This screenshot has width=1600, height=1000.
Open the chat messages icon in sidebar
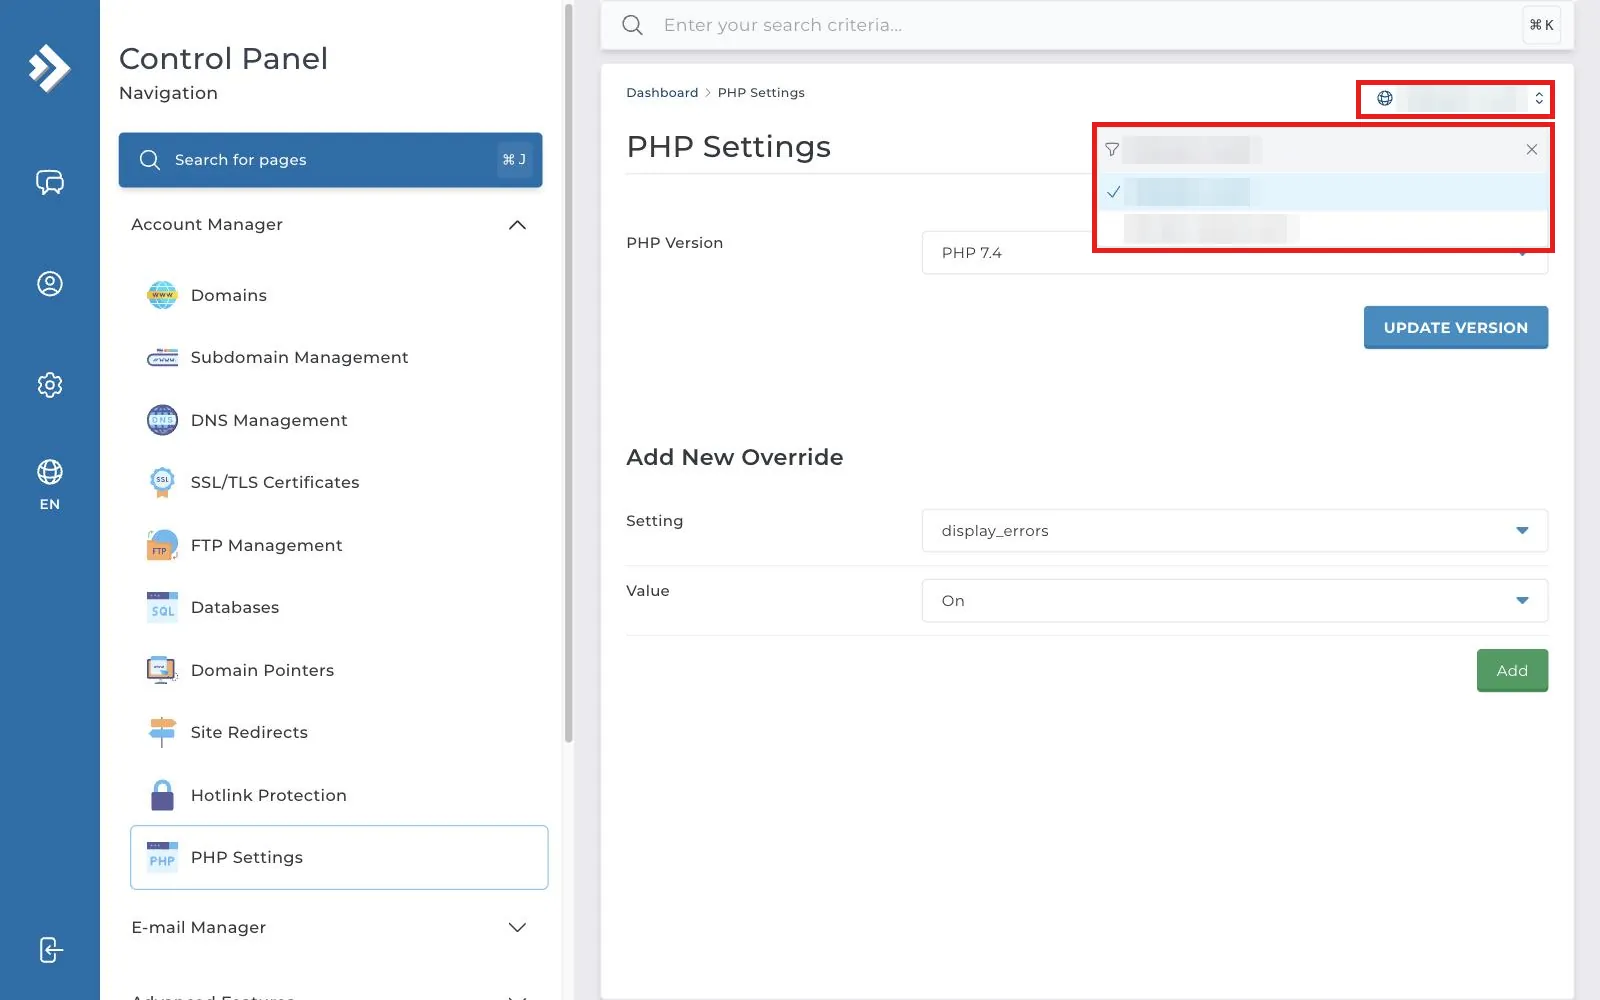click(x=50, y=182)
